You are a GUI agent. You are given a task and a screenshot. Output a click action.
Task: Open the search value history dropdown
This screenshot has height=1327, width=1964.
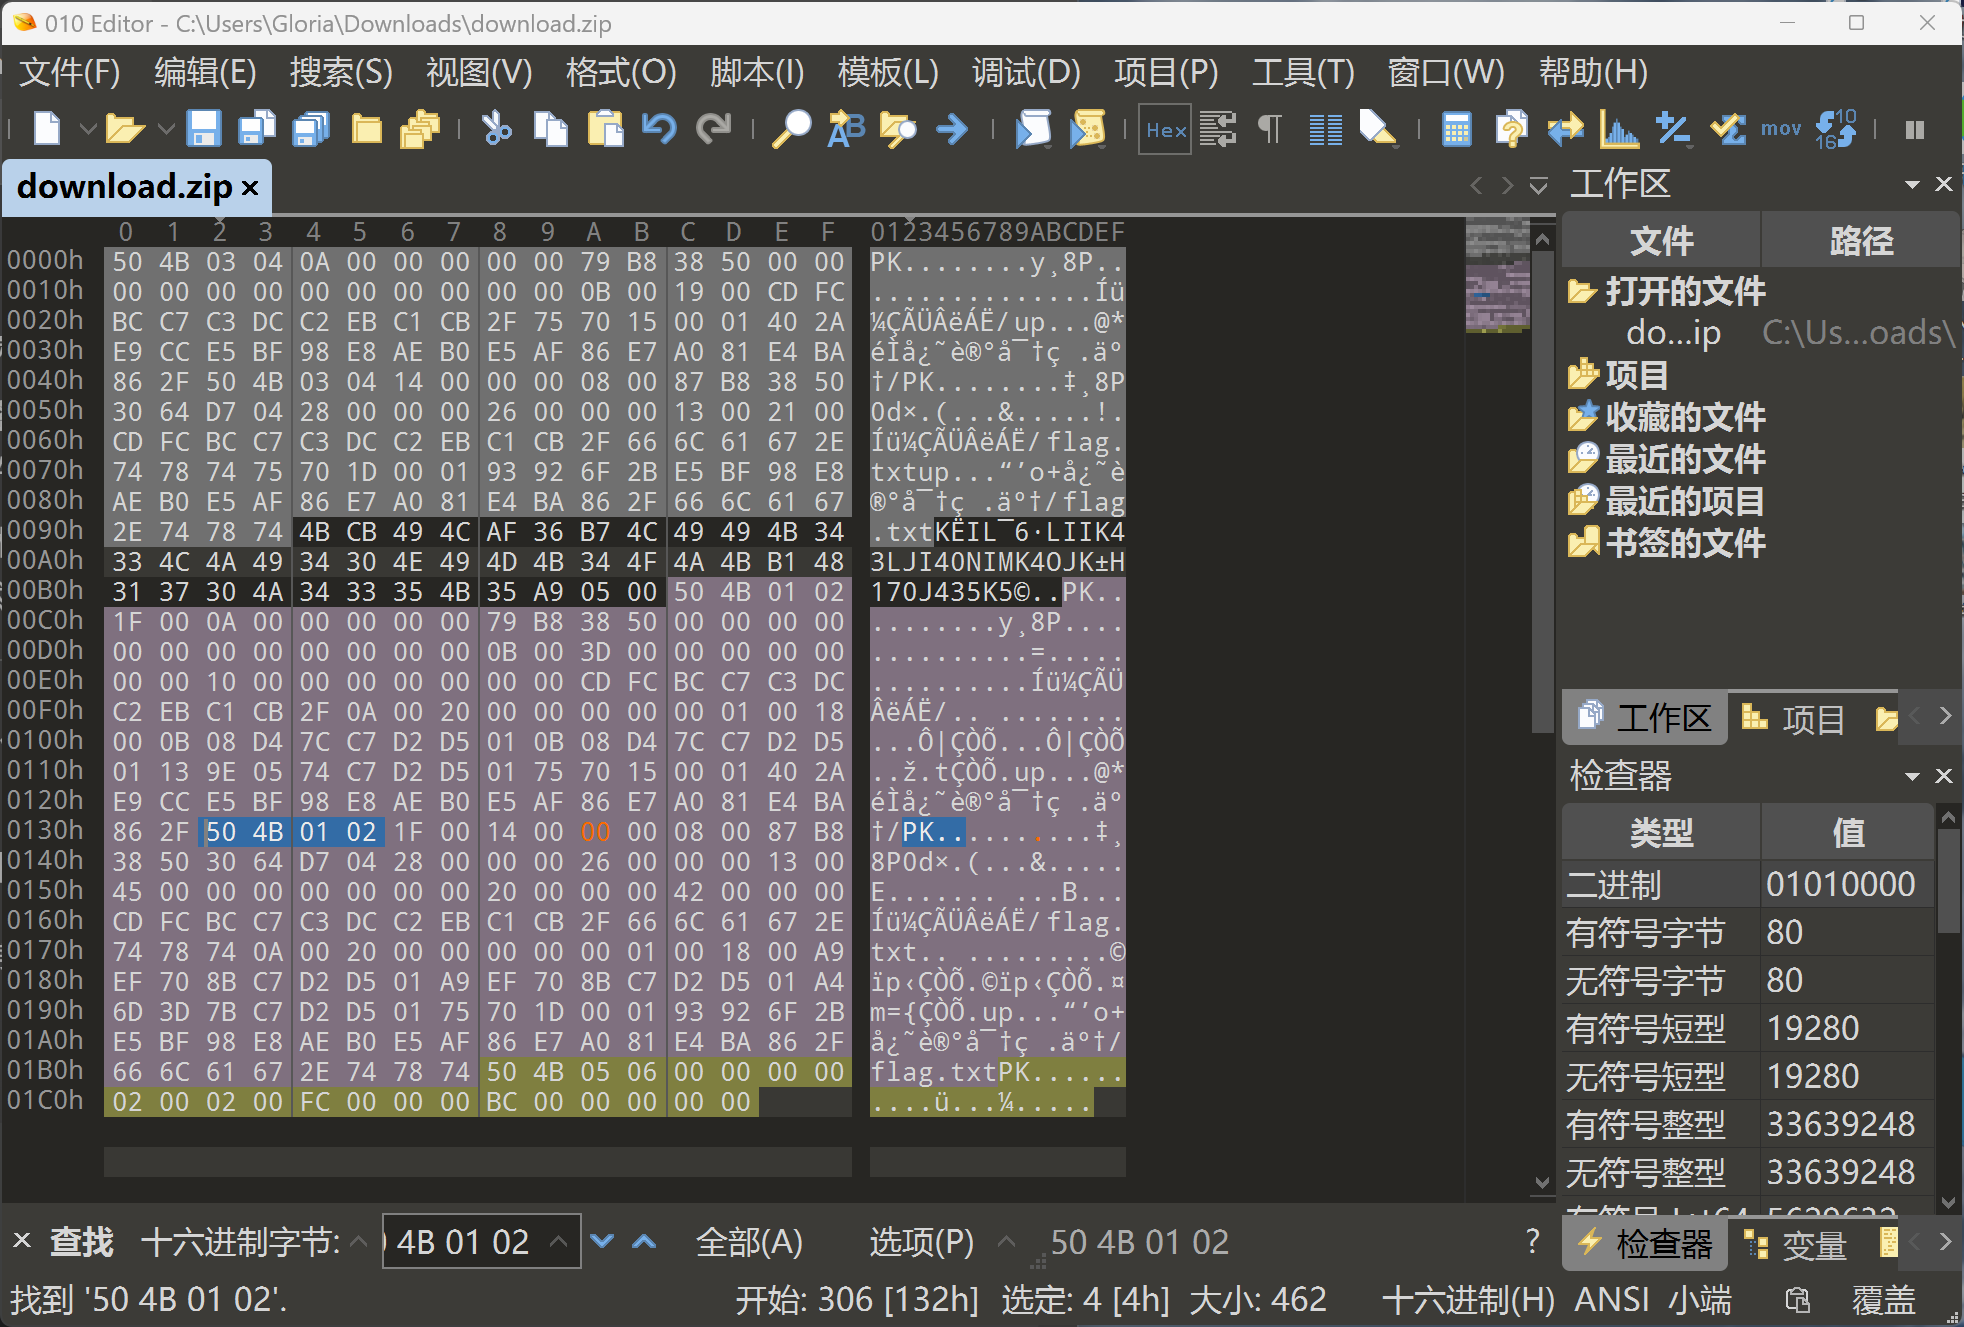pyautogui.click(x=559, y=1242)
